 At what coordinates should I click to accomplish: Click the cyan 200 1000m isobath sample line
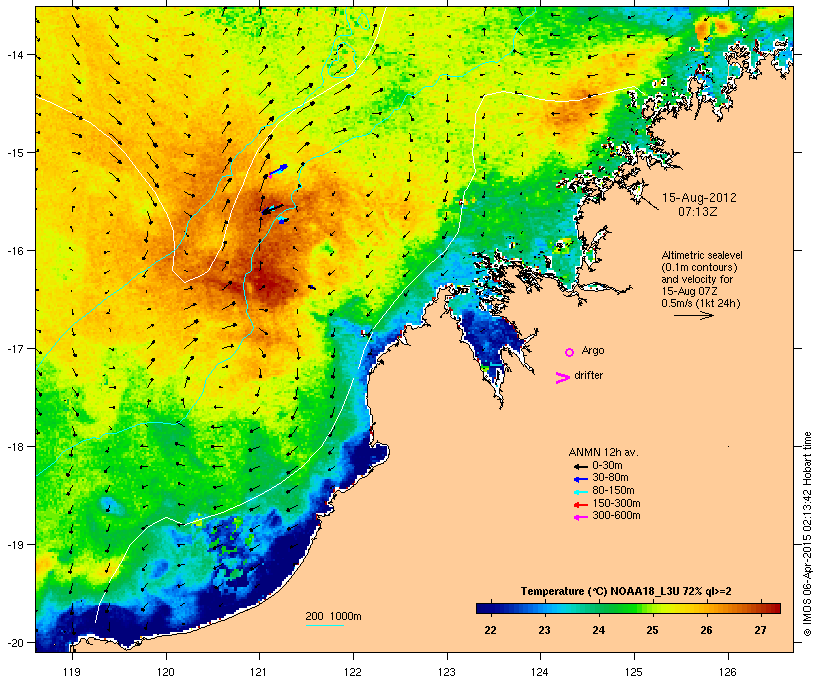point(325,625)
